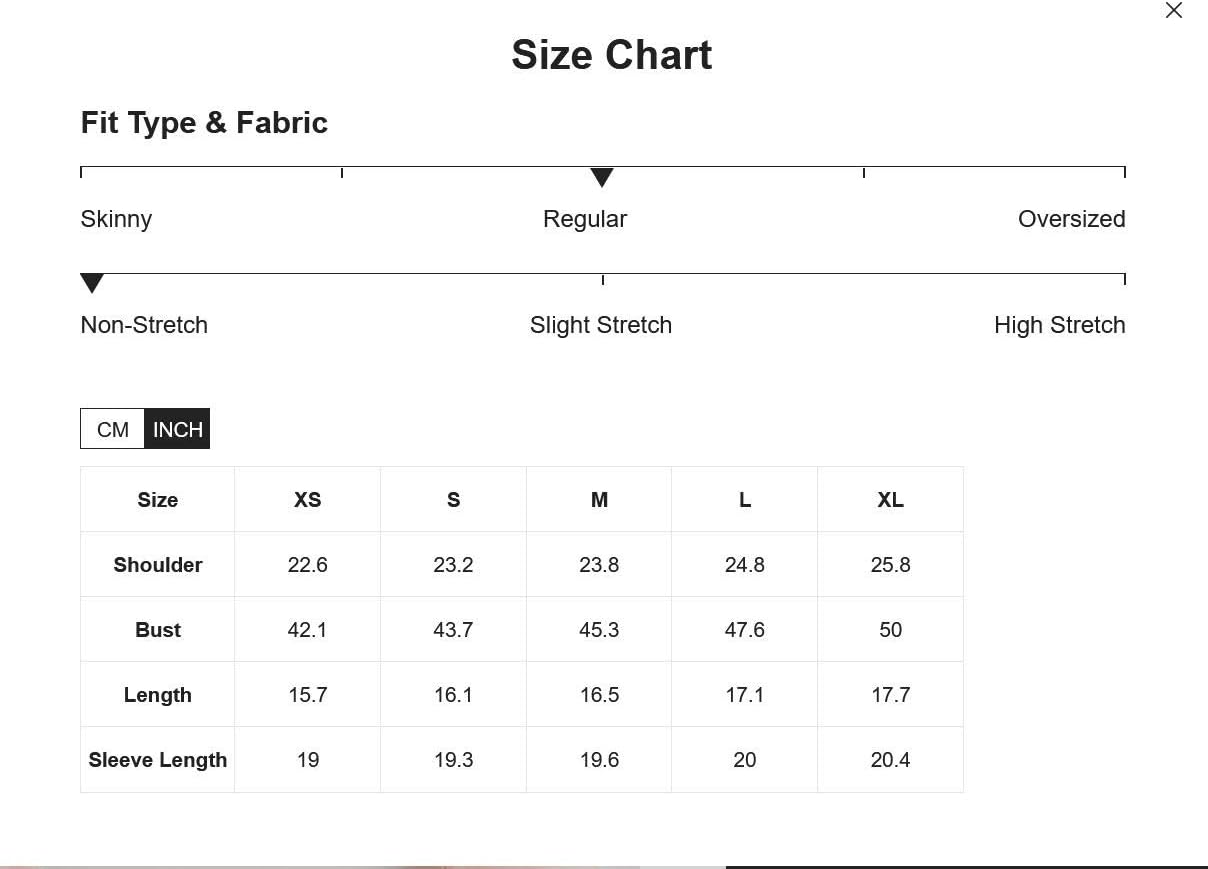Click the S size column header
The width and height of the screenshot is (1208, 869).
pyautogui.click(x=453, y=500)
